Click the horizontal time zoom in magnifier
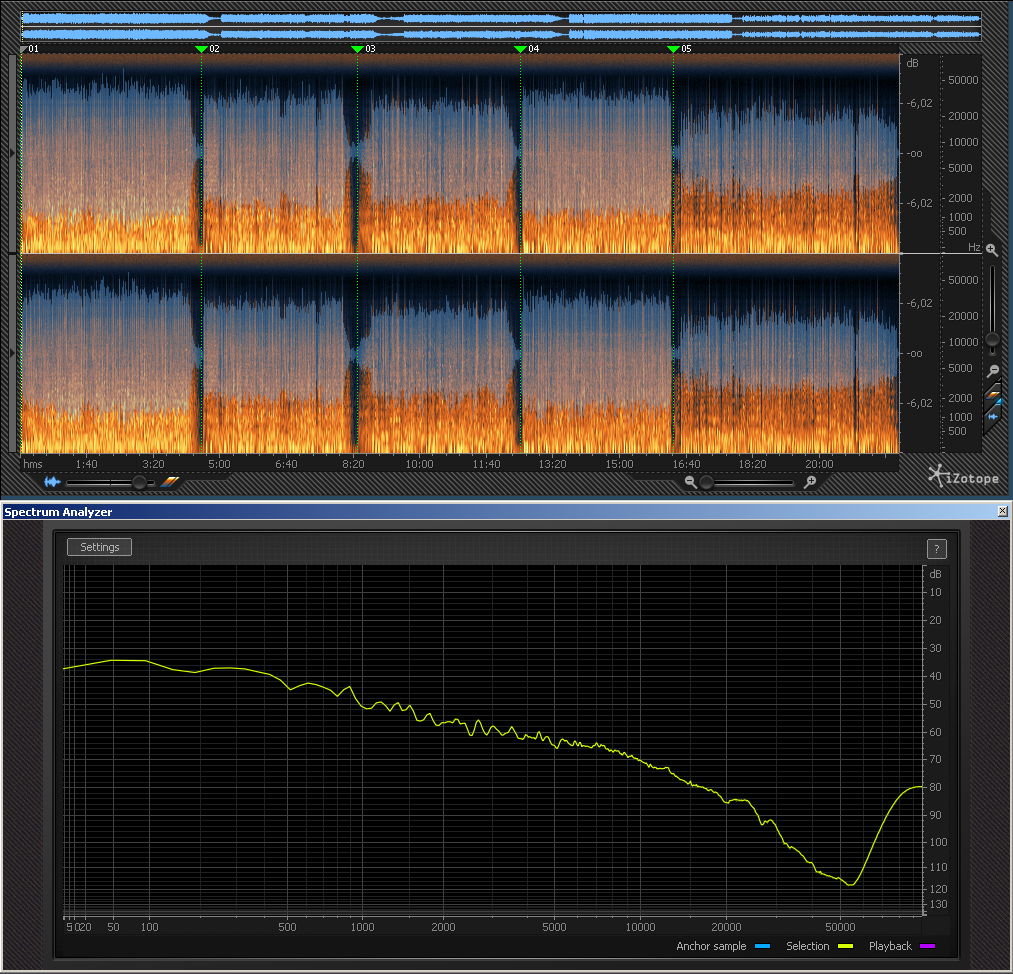This screenshot has width=1013, height=974. pos(810,482)
